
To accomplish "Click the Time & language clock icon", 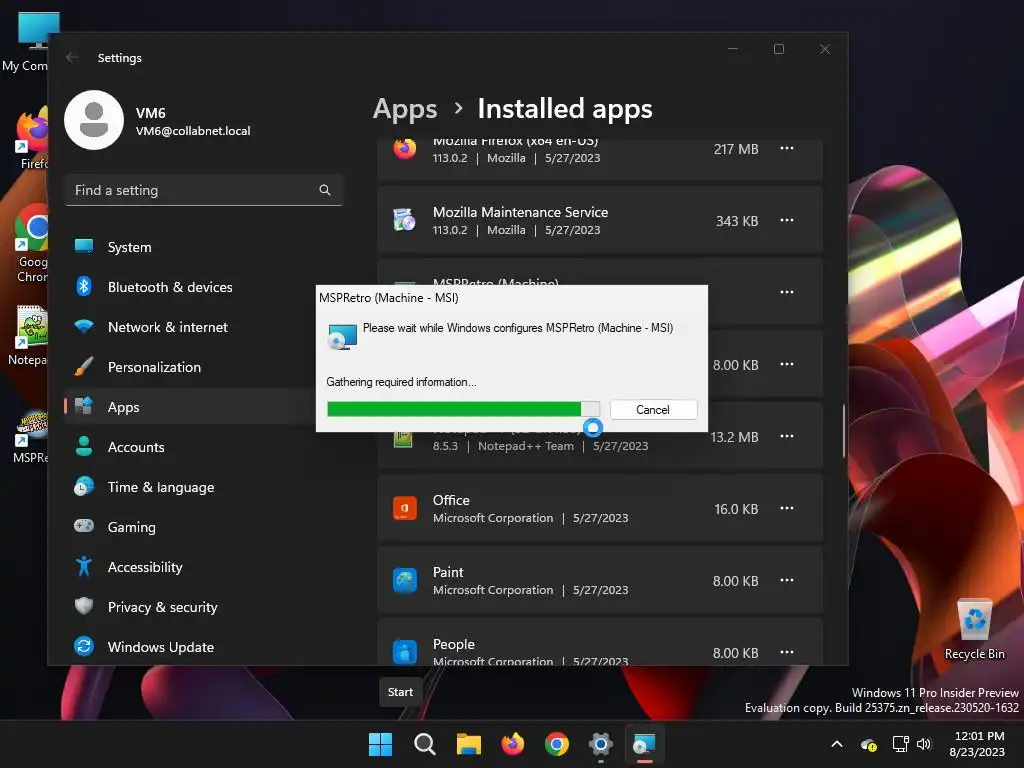I will click(84, 487).
